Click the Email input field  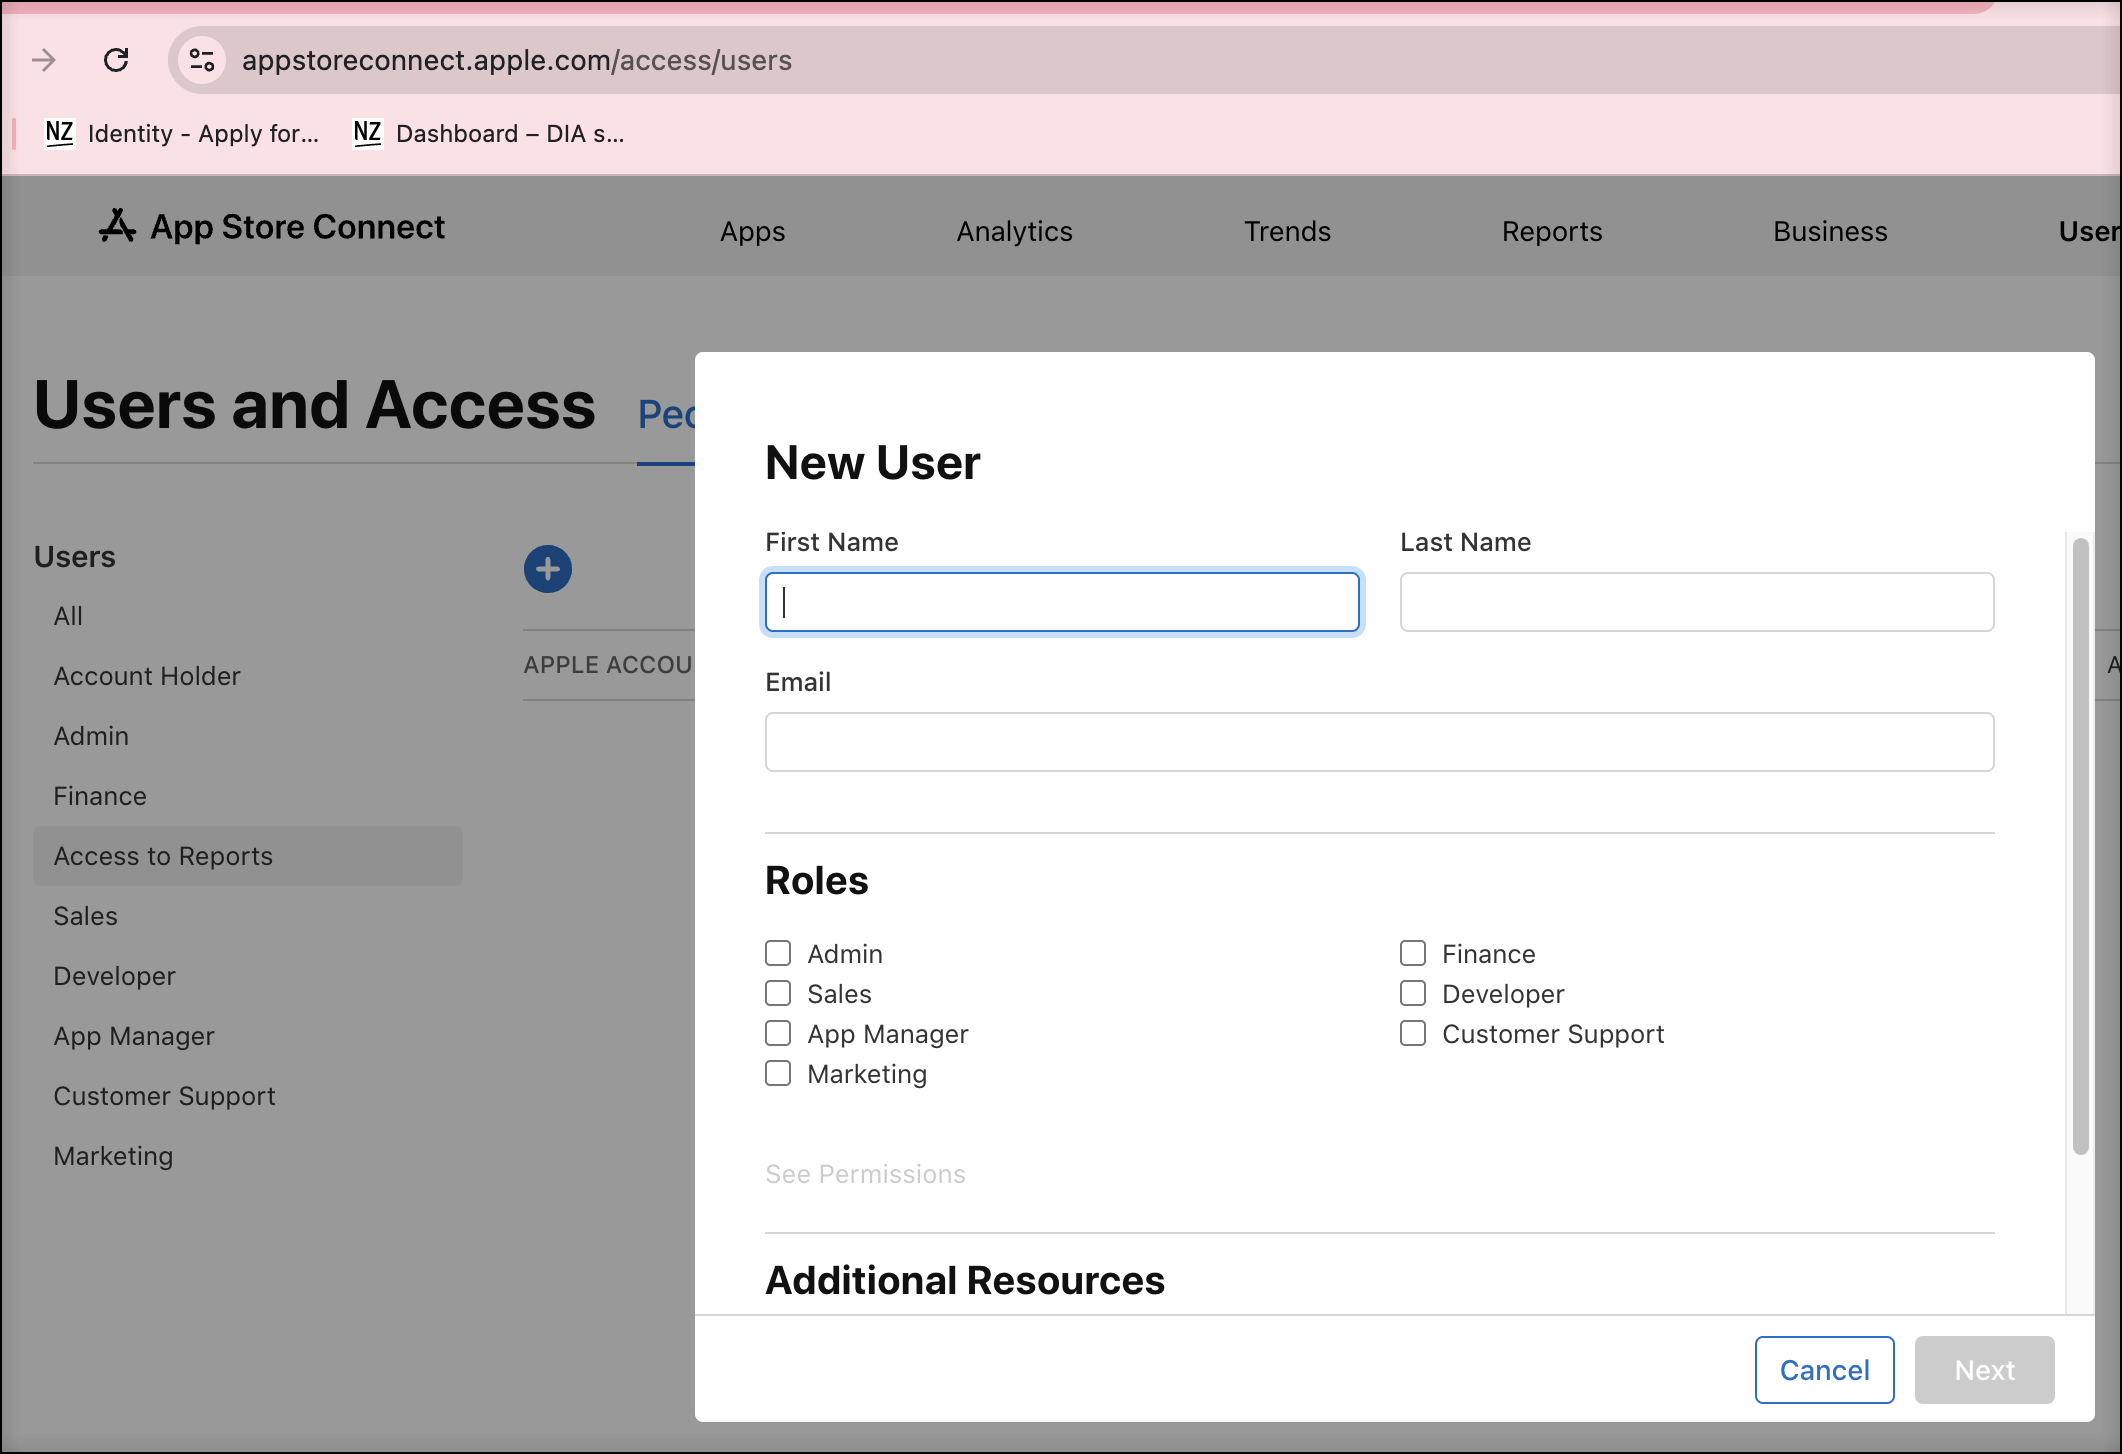click(1380, 742)
